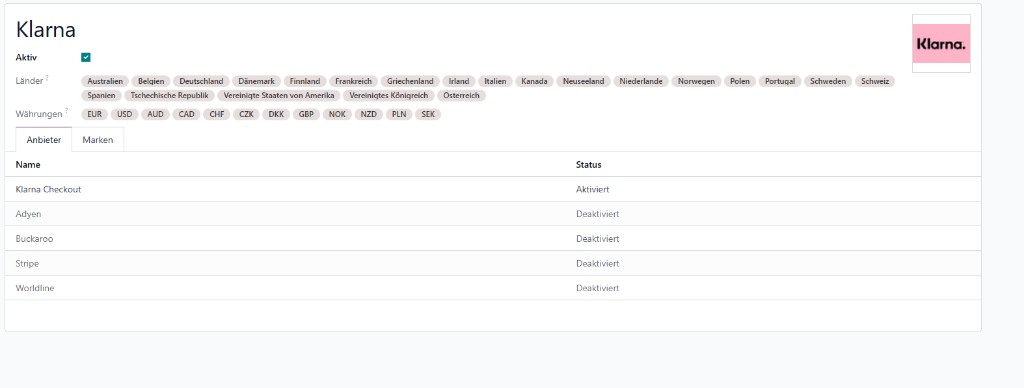This screenshot has height=388, width=1024.
Task: Select the CZK currency tag
Action: [246, 114]
